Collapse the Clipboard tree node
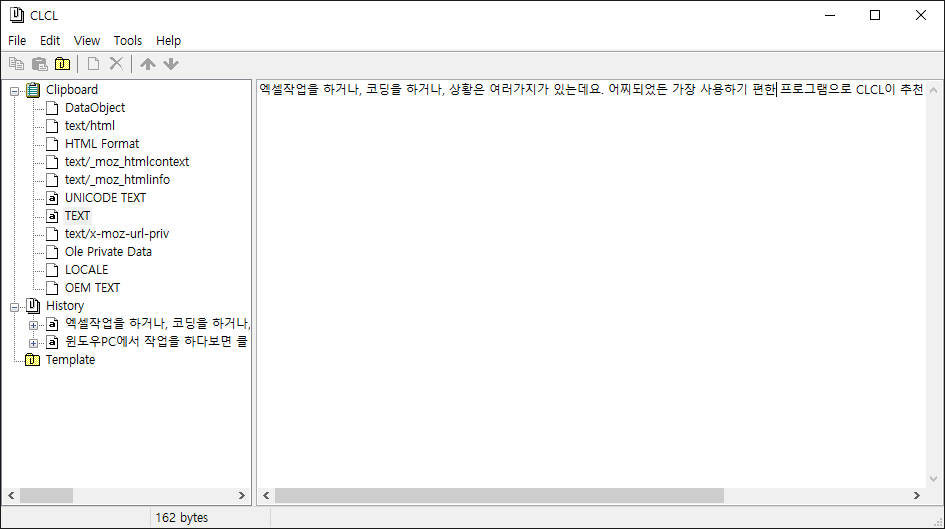 click(x=14, y=92)
